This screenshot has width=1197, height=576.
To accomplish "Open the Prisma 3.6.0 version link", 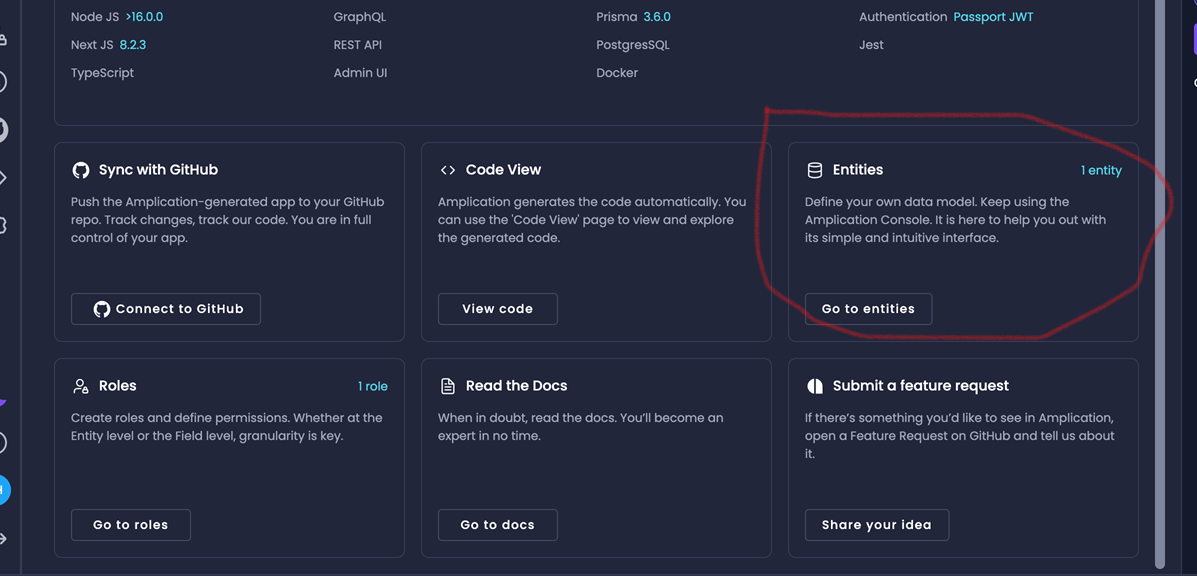I will coord(655,16).
